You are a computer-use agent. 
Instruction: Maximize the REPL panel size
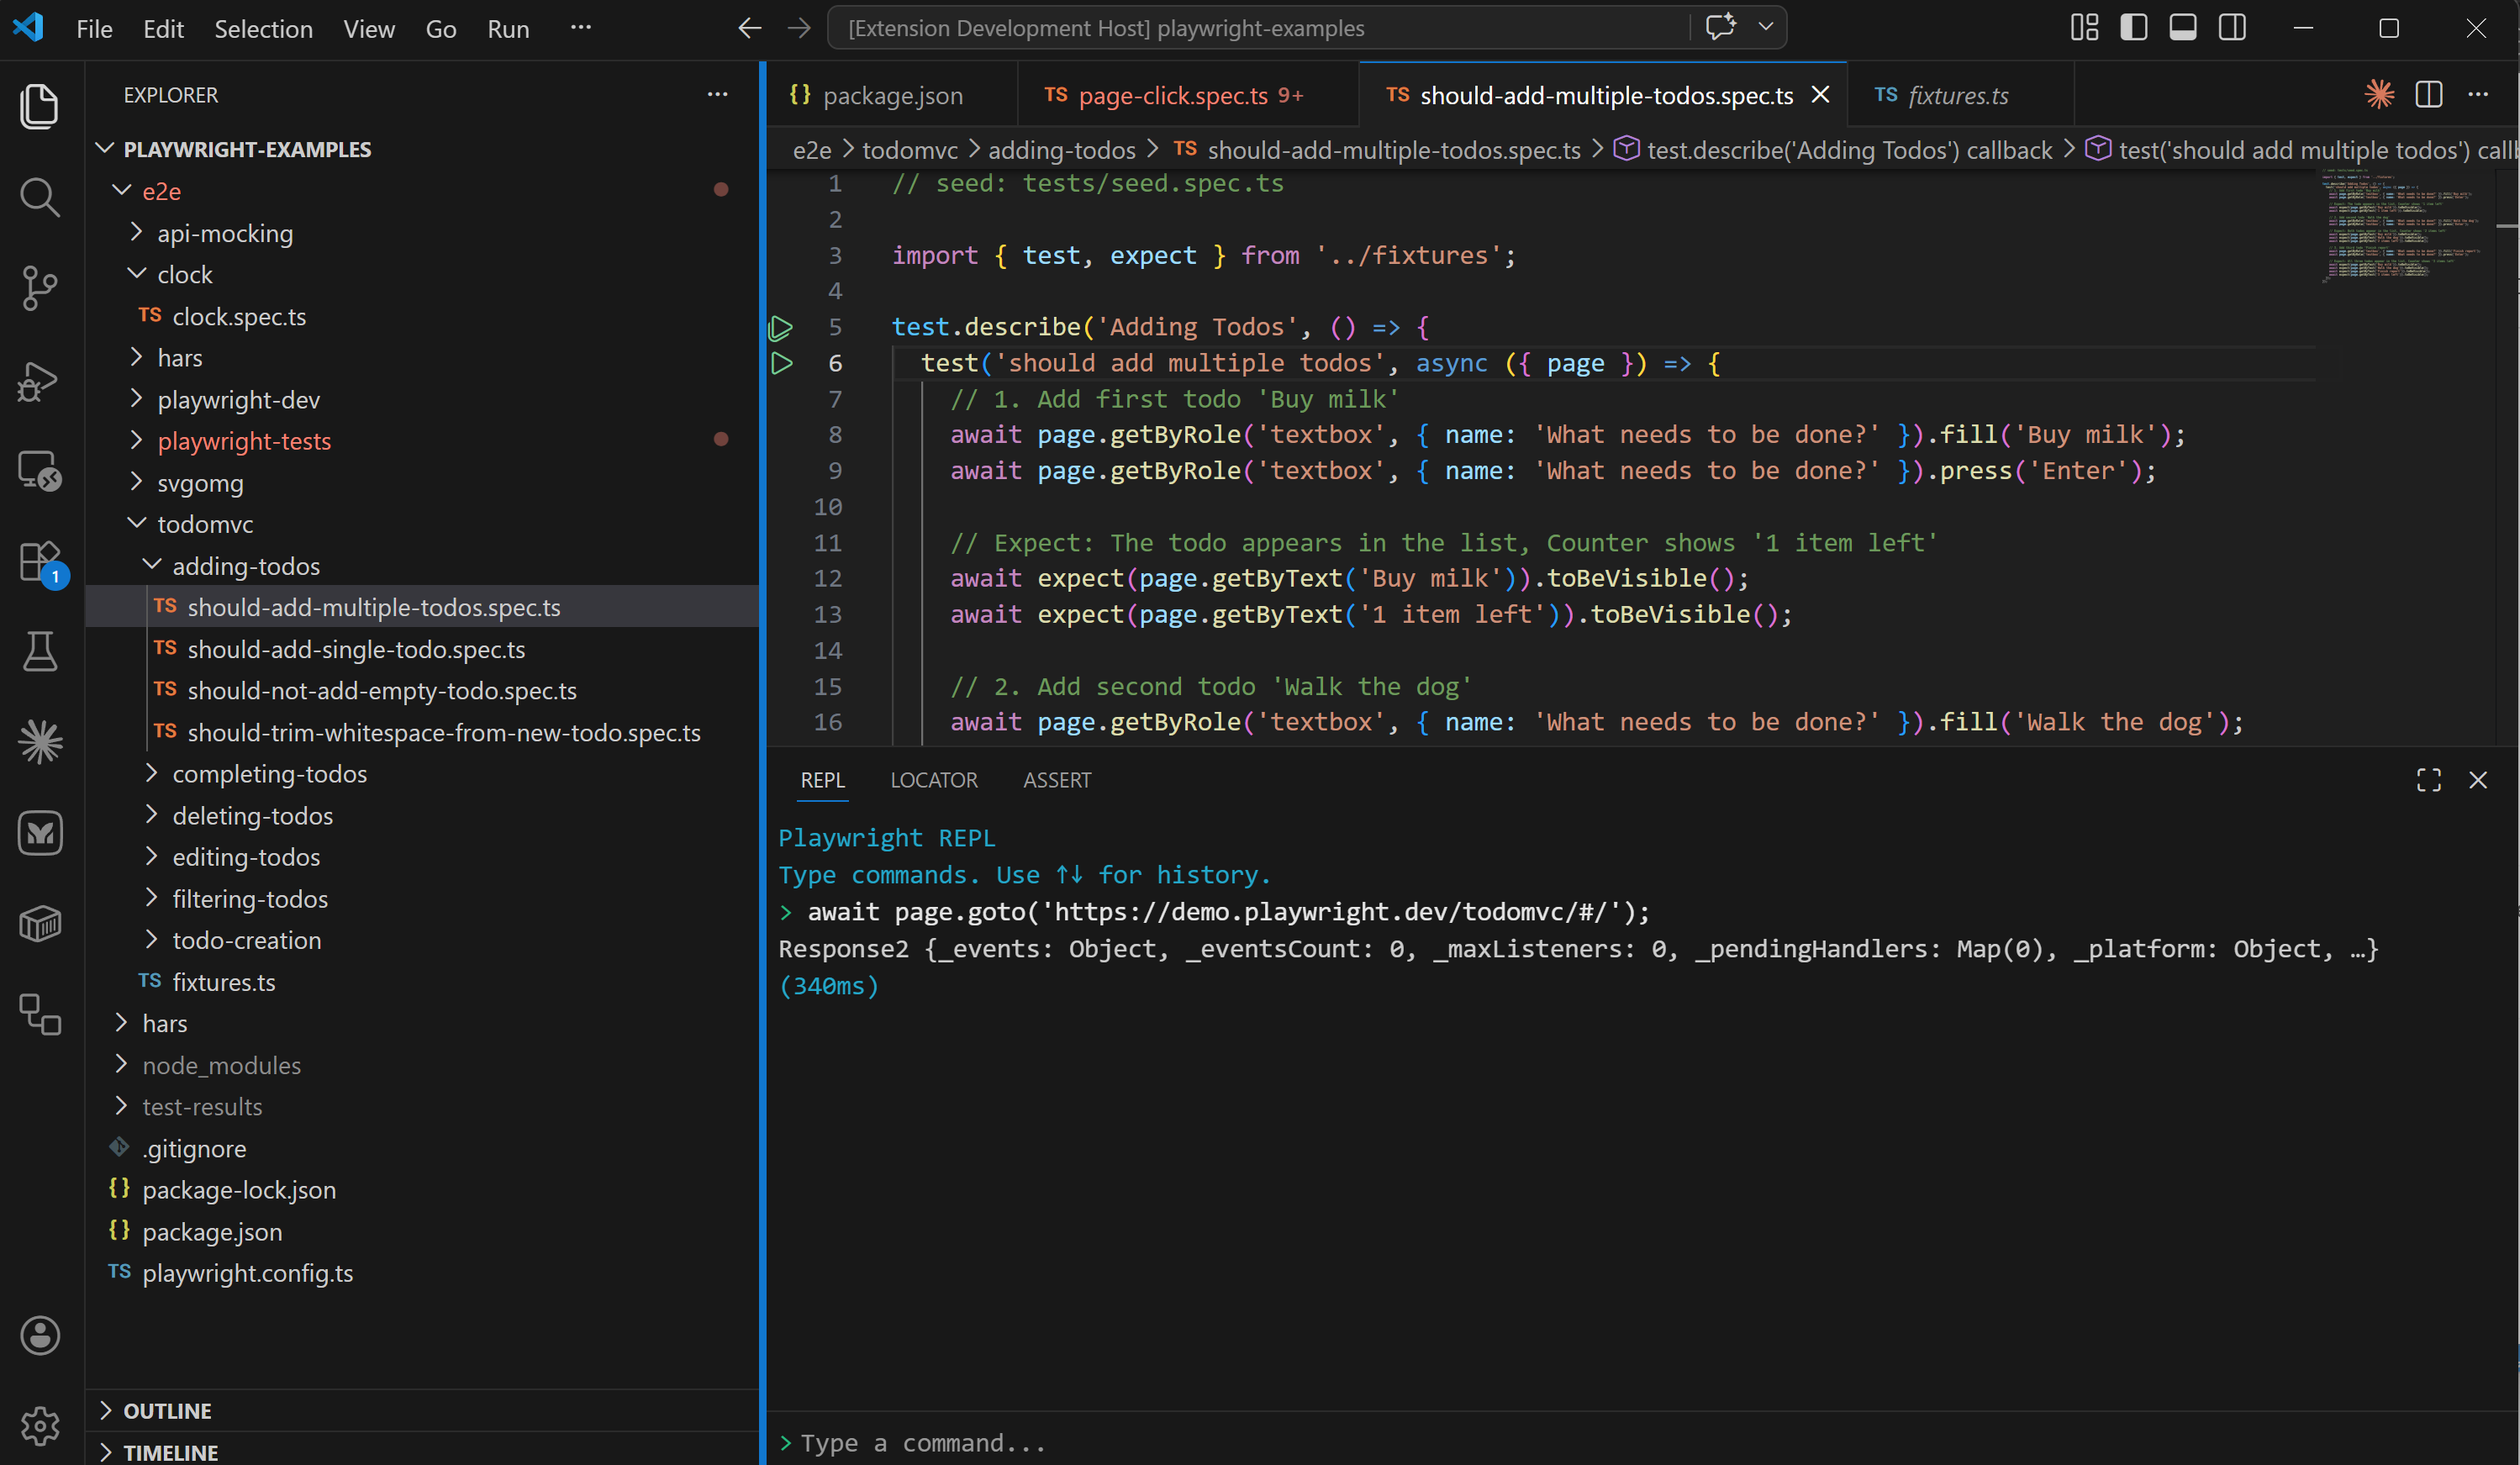point(2428,780)
